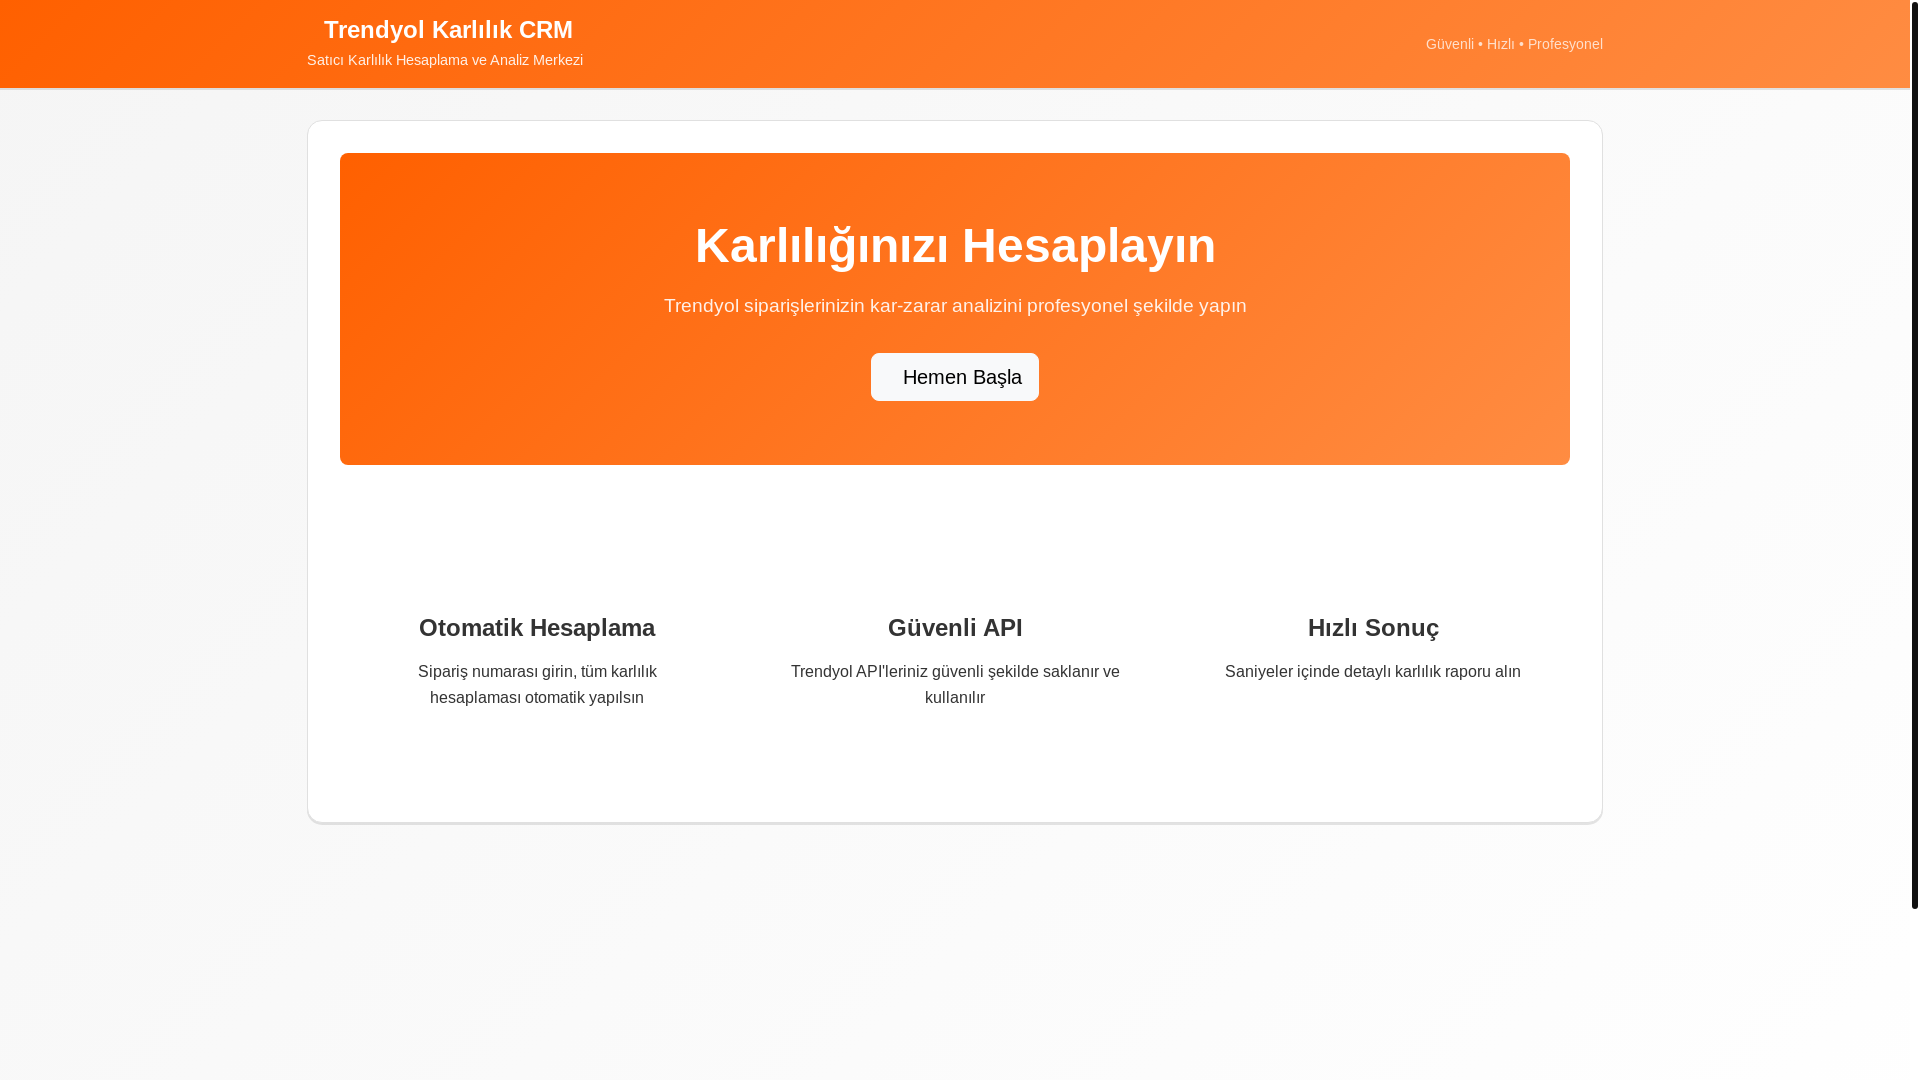Viewport: 1920px width, 1080px height.
Task: Select the Trendyol API'leriniz güvenli şekilde description
Action: tap(955, 685)
